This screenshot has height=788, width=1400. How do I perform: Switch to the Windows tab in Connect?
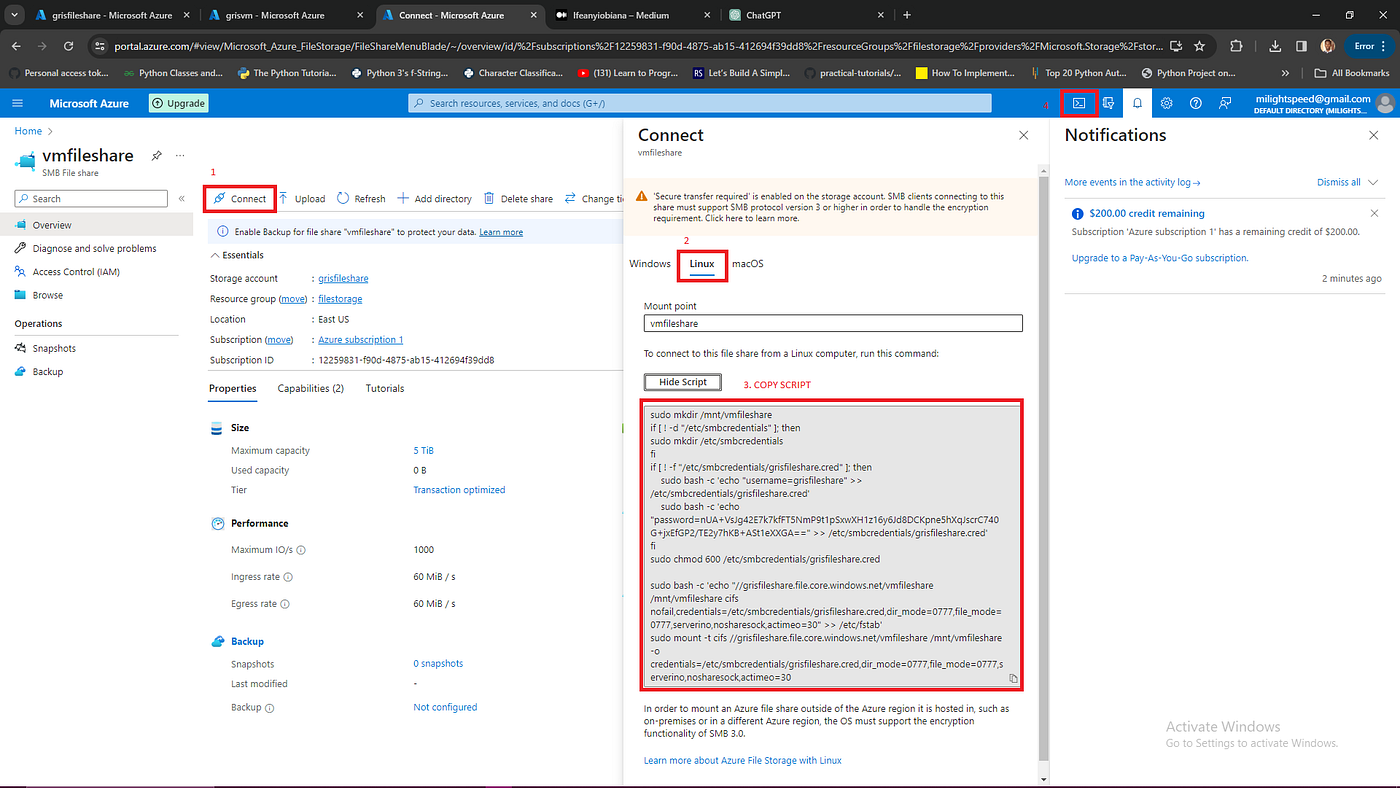(650, 264)
